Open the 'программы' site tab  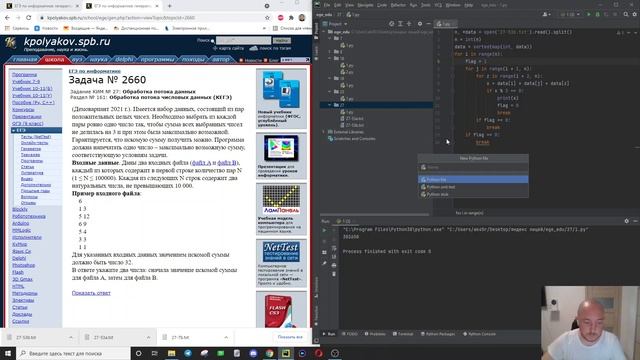pyautogui.click(x=157, y=60)
